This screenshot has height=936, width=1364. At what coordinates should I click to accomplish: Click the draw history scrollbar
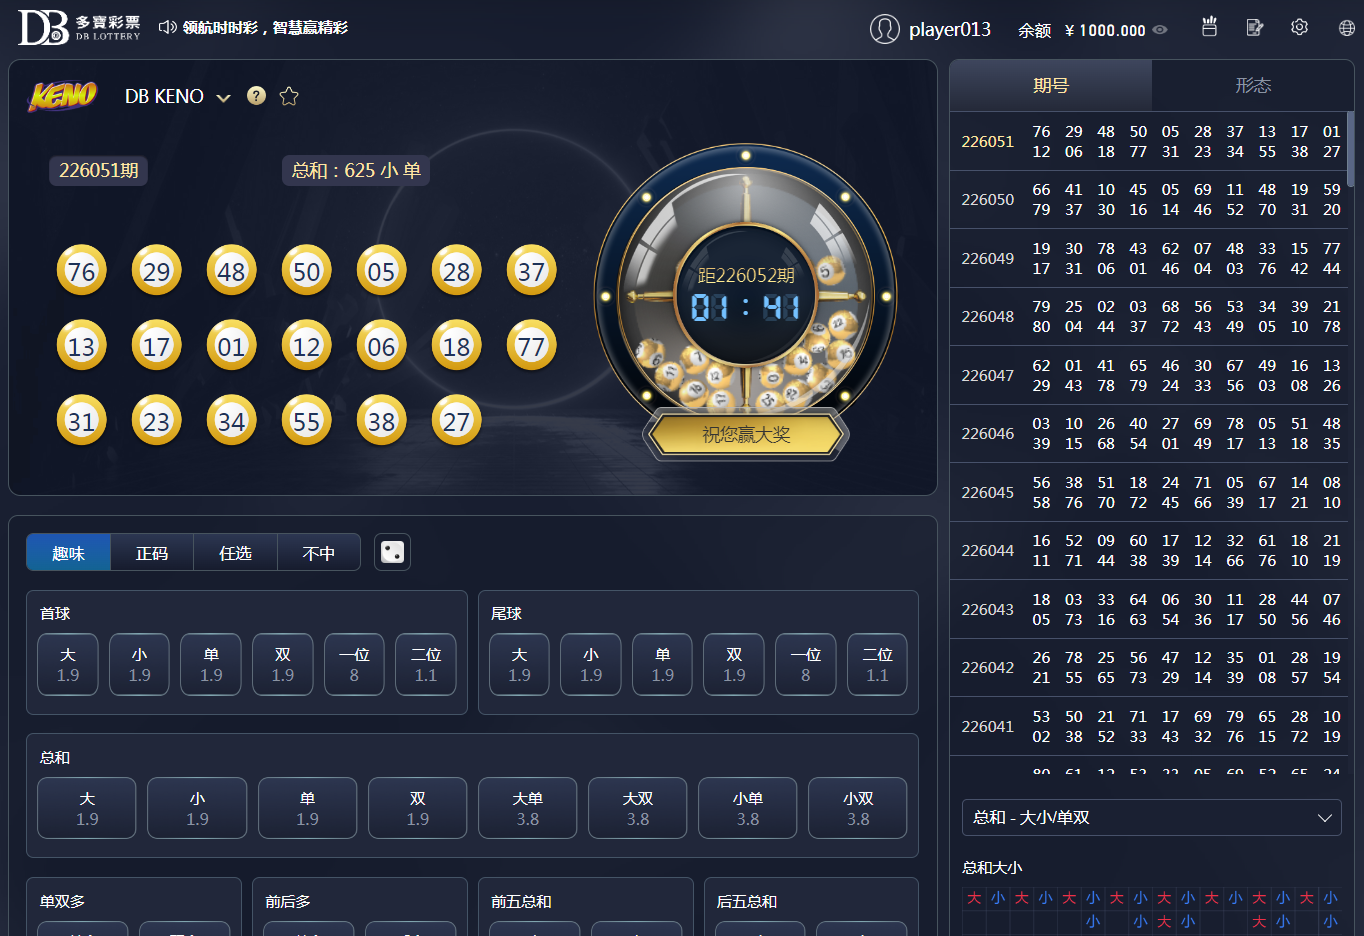(x=1350, y=148)
